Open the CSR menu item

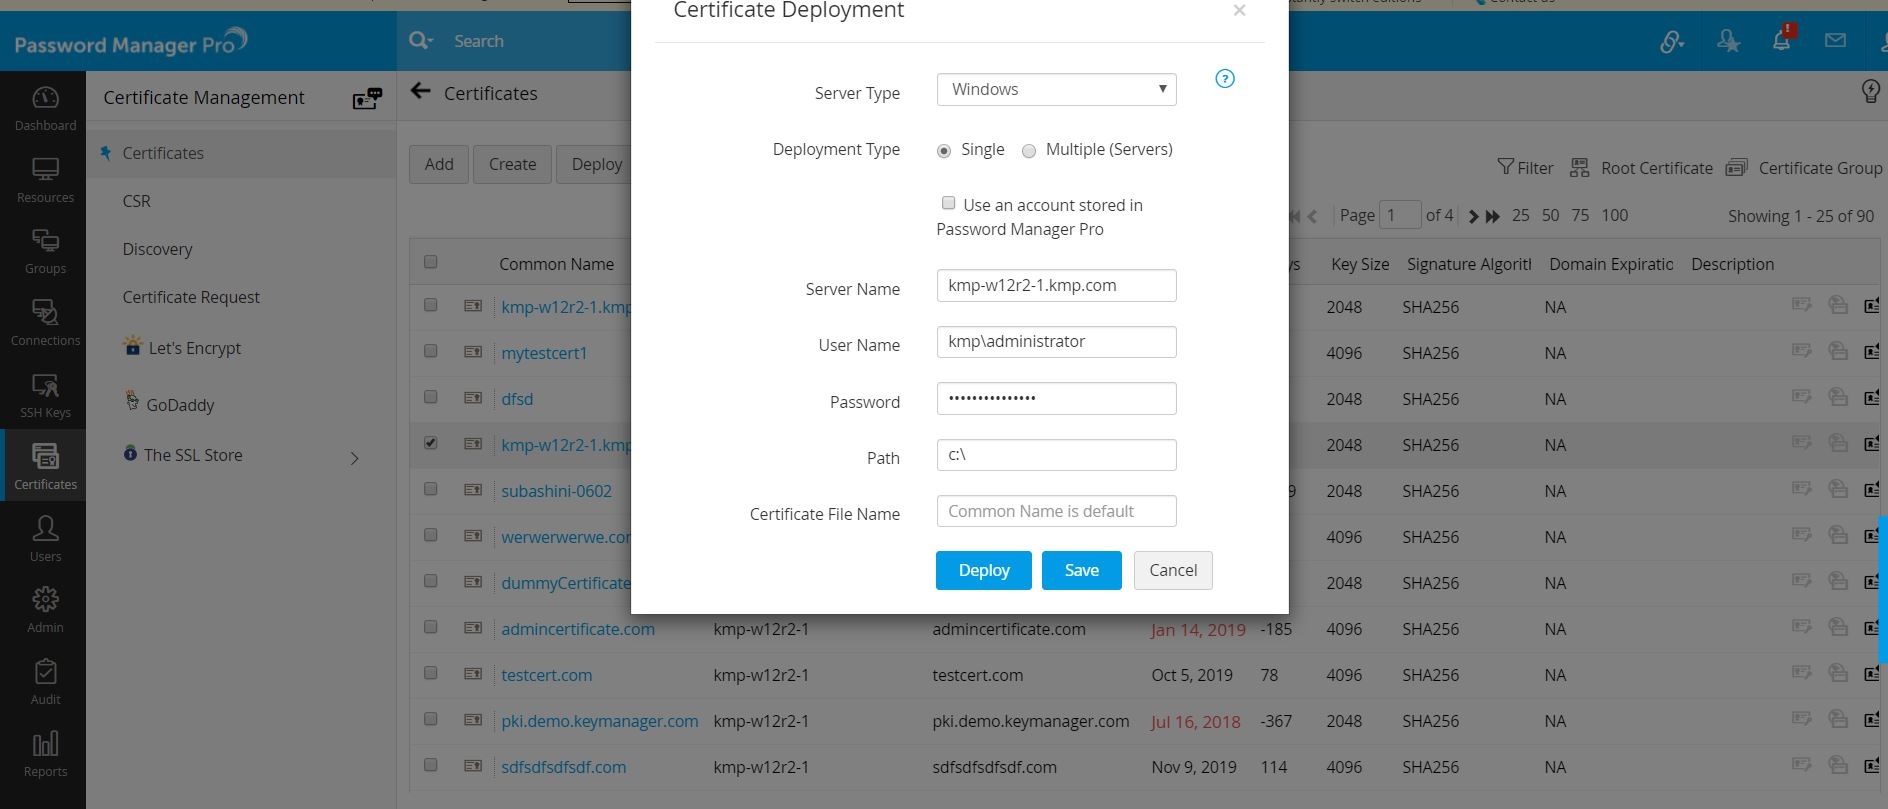pyautogui.click(x=137, y=201)
